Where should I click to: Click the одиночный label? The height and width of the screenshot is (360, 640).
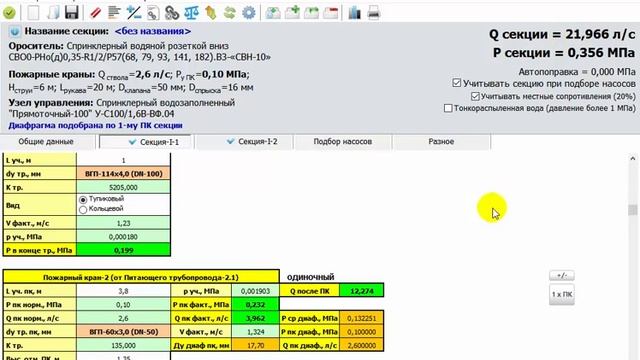tap(311, 277)
